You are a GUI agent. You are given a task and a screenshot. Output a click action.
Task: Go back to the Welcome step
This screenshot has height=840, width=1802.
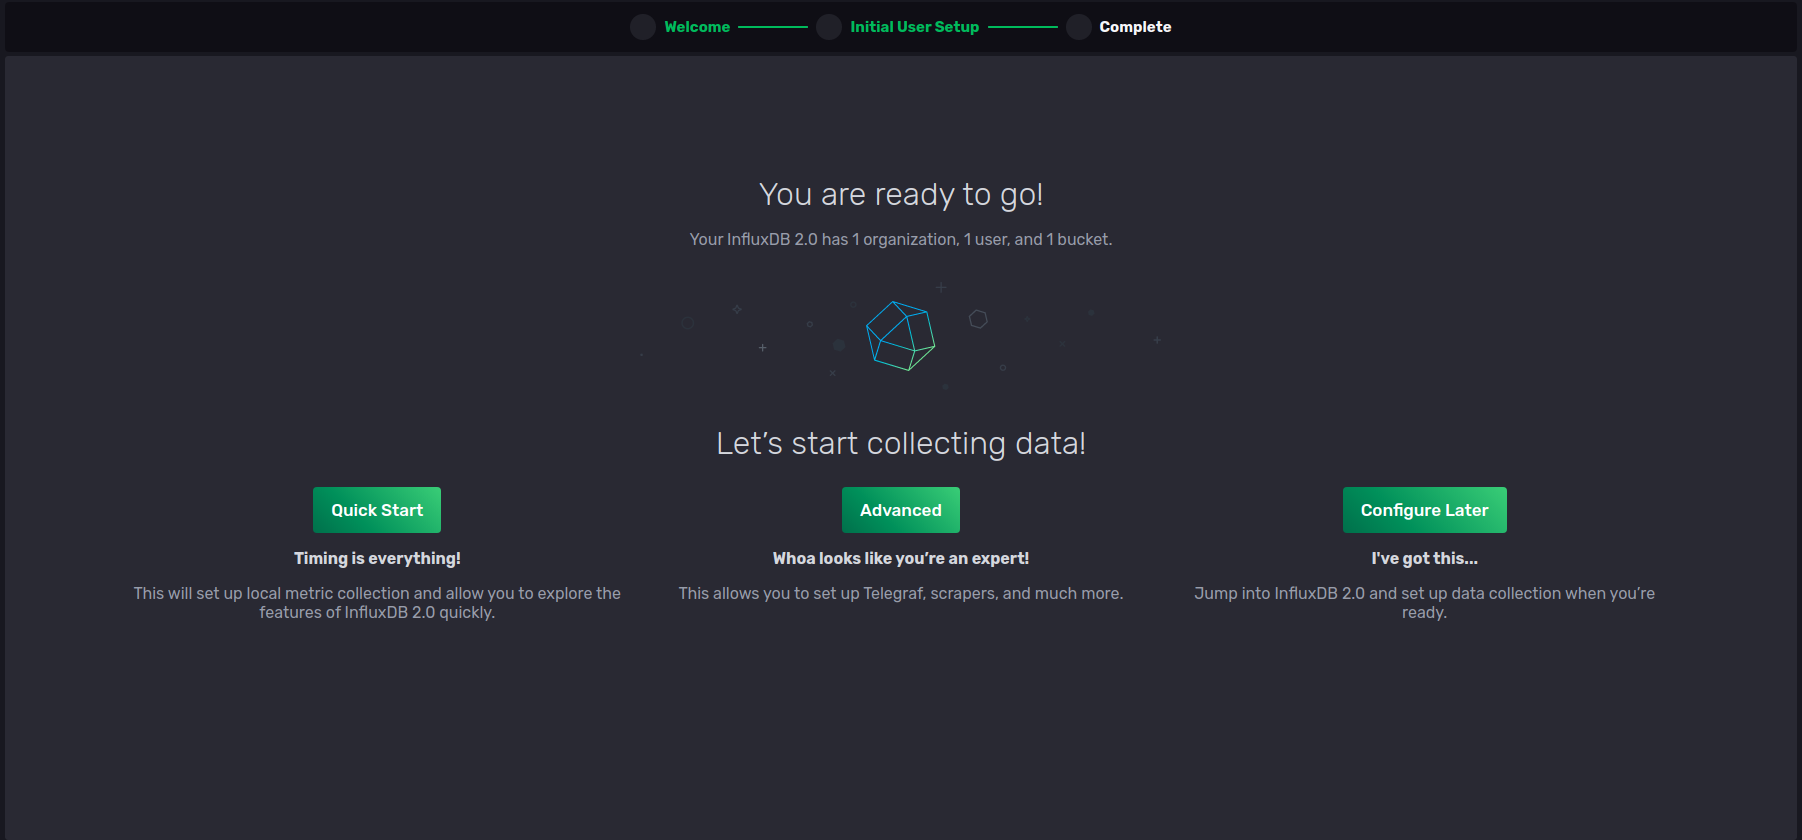click(x=697, y=27)
